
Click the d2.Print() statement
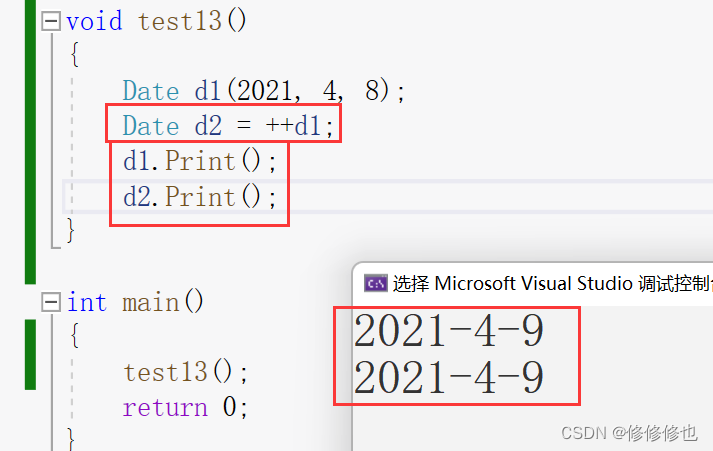(x=199, y=196)
